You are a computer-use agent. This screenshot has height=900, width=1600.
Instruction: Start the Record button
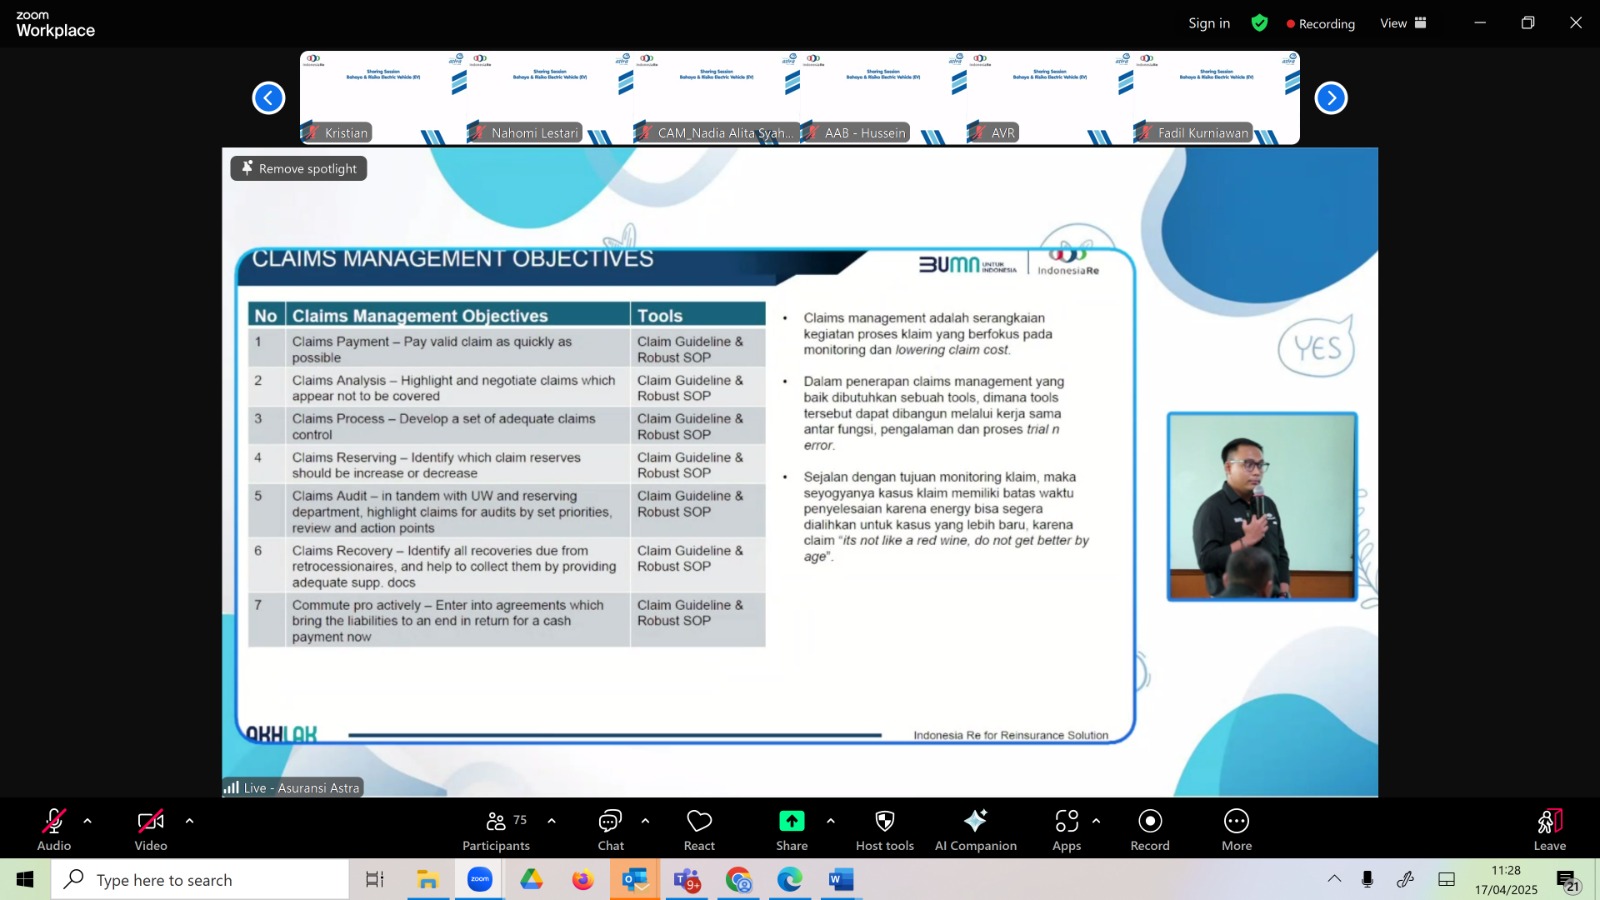click(x=1150, y=830)
